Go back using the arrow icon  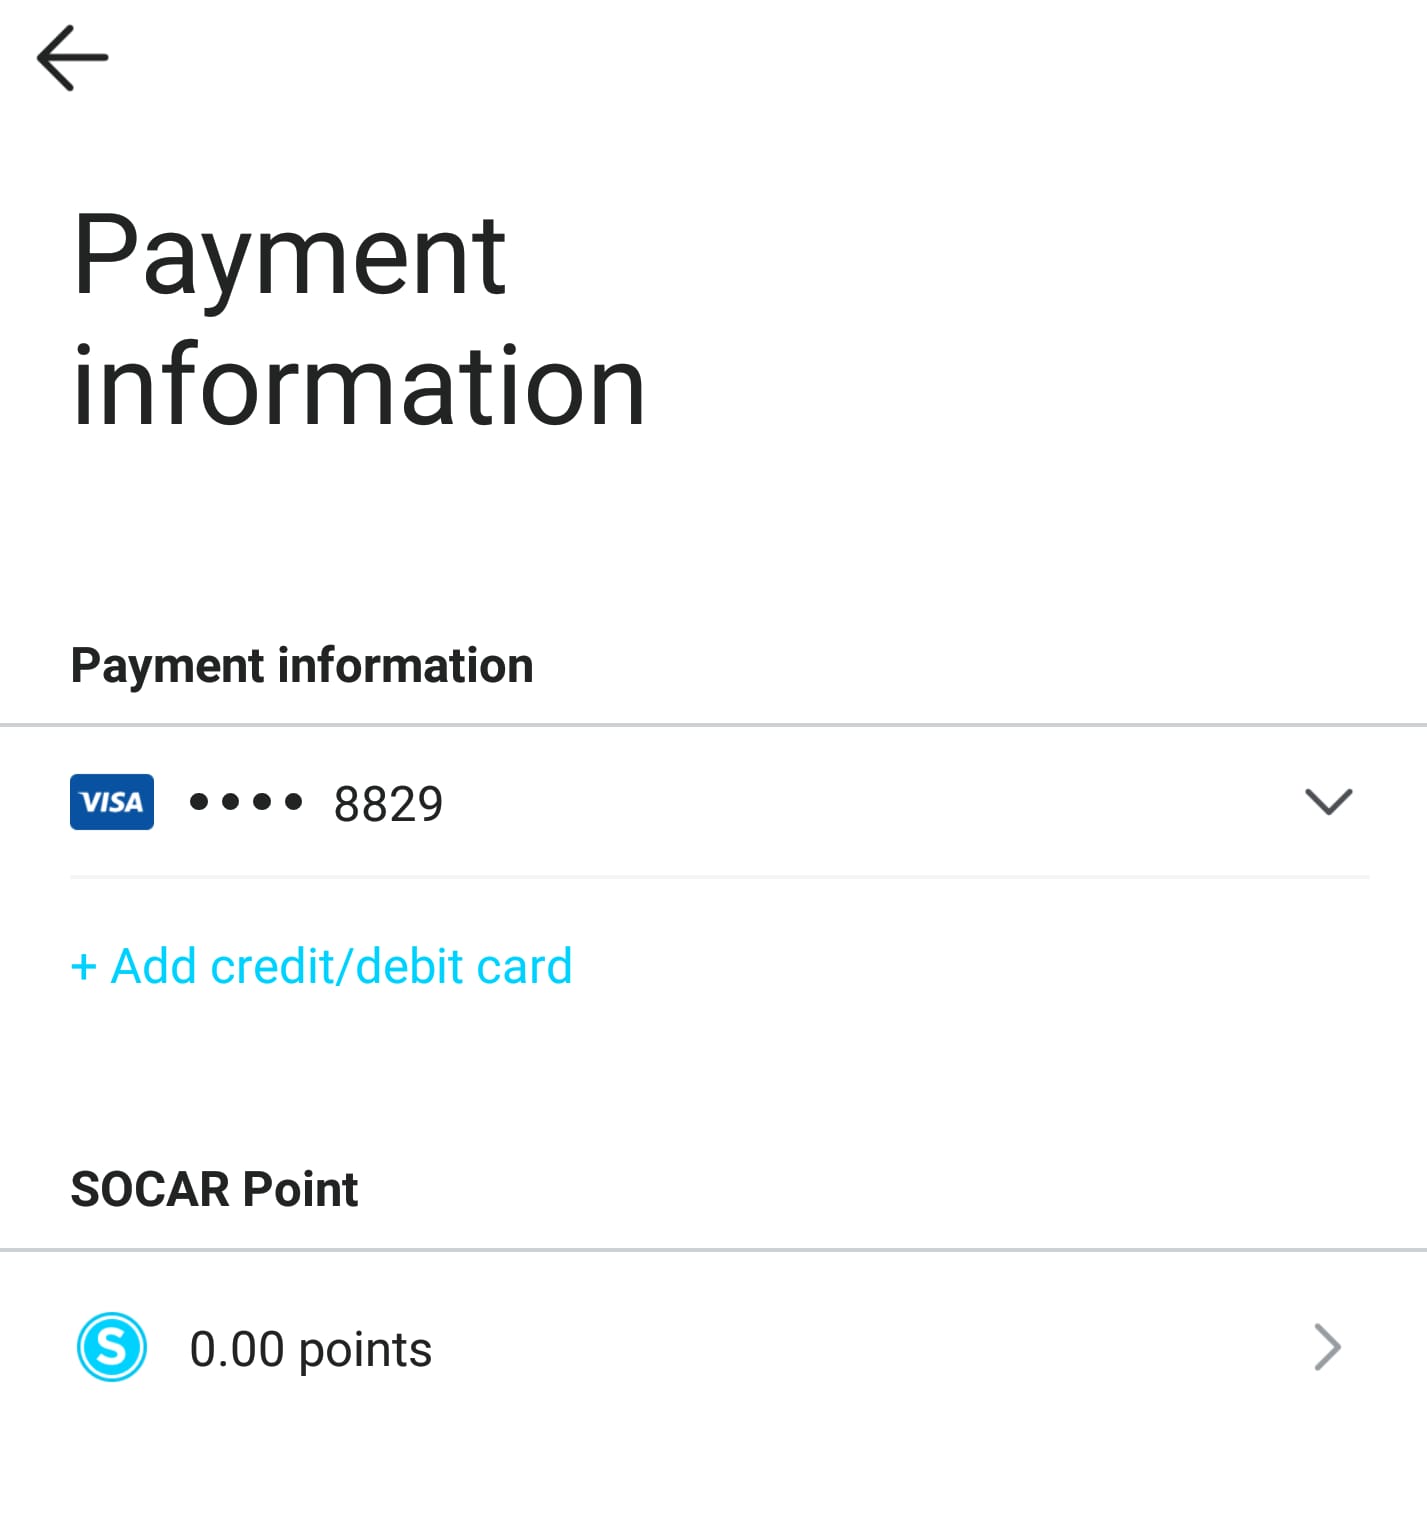72,58
